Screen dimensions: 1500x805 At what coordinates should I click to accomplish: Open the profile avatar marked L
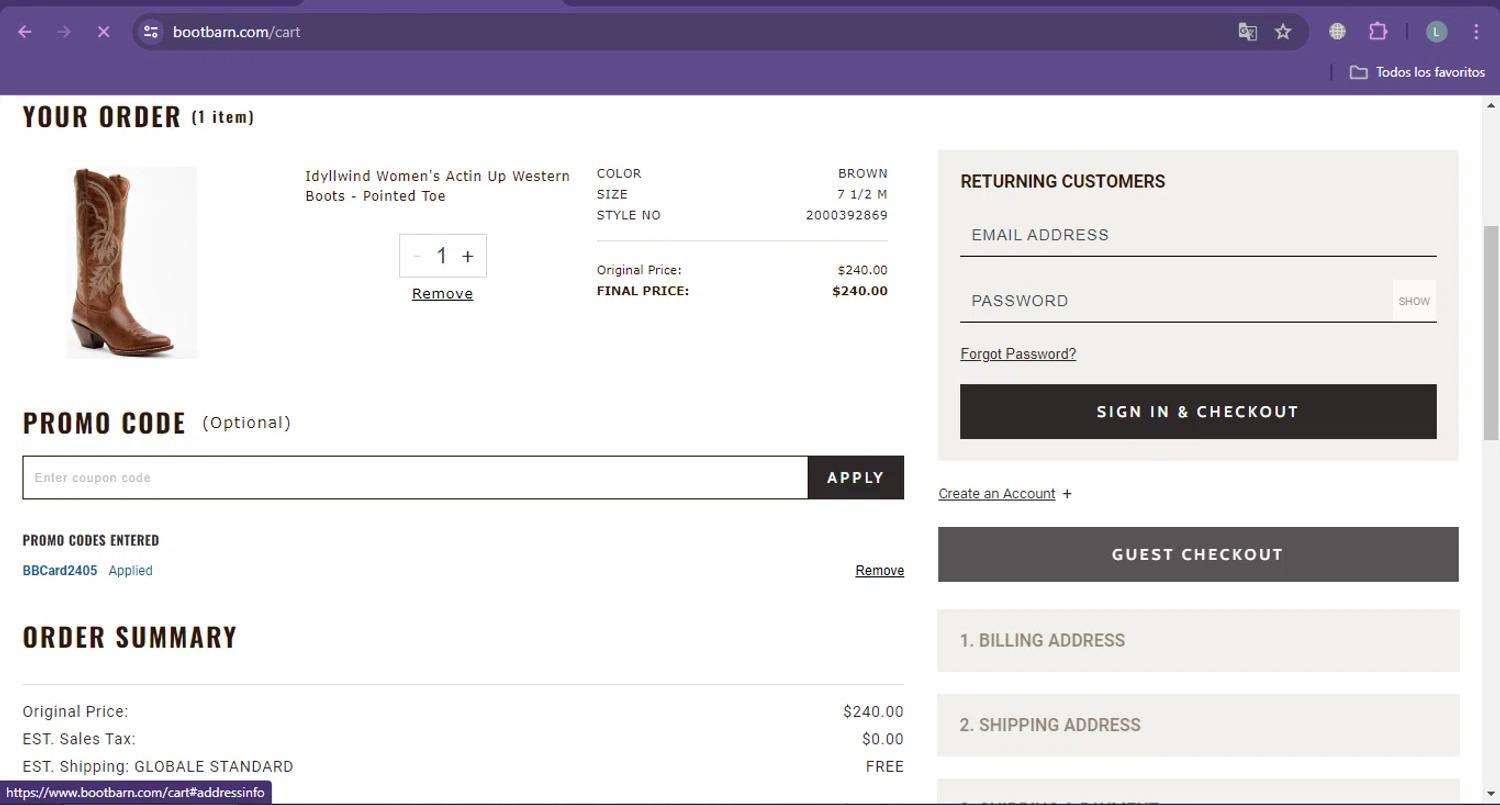1436,31
